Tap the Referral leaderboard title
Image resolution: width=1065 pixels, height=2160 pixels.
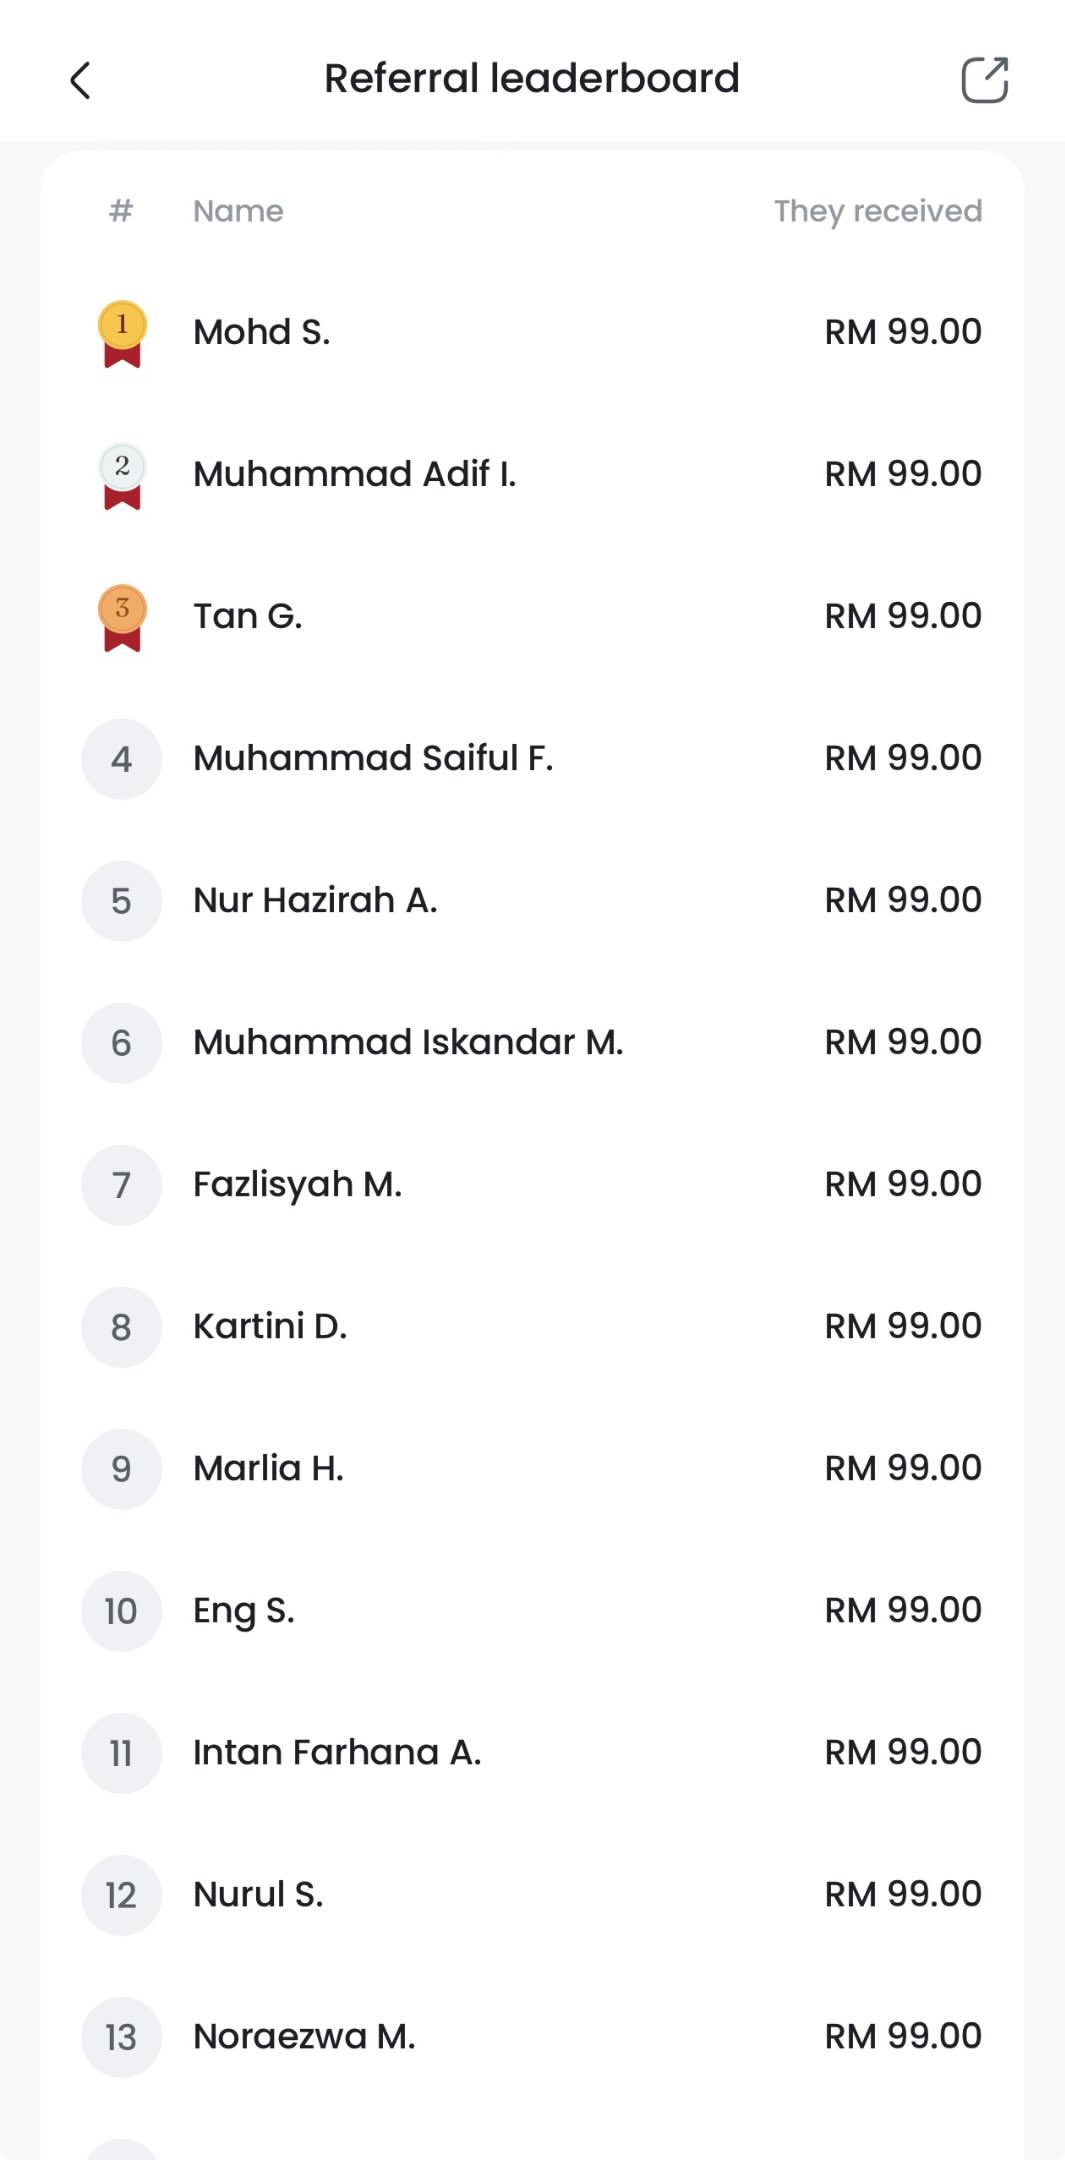pyautogui.click(x=532, y=79)
